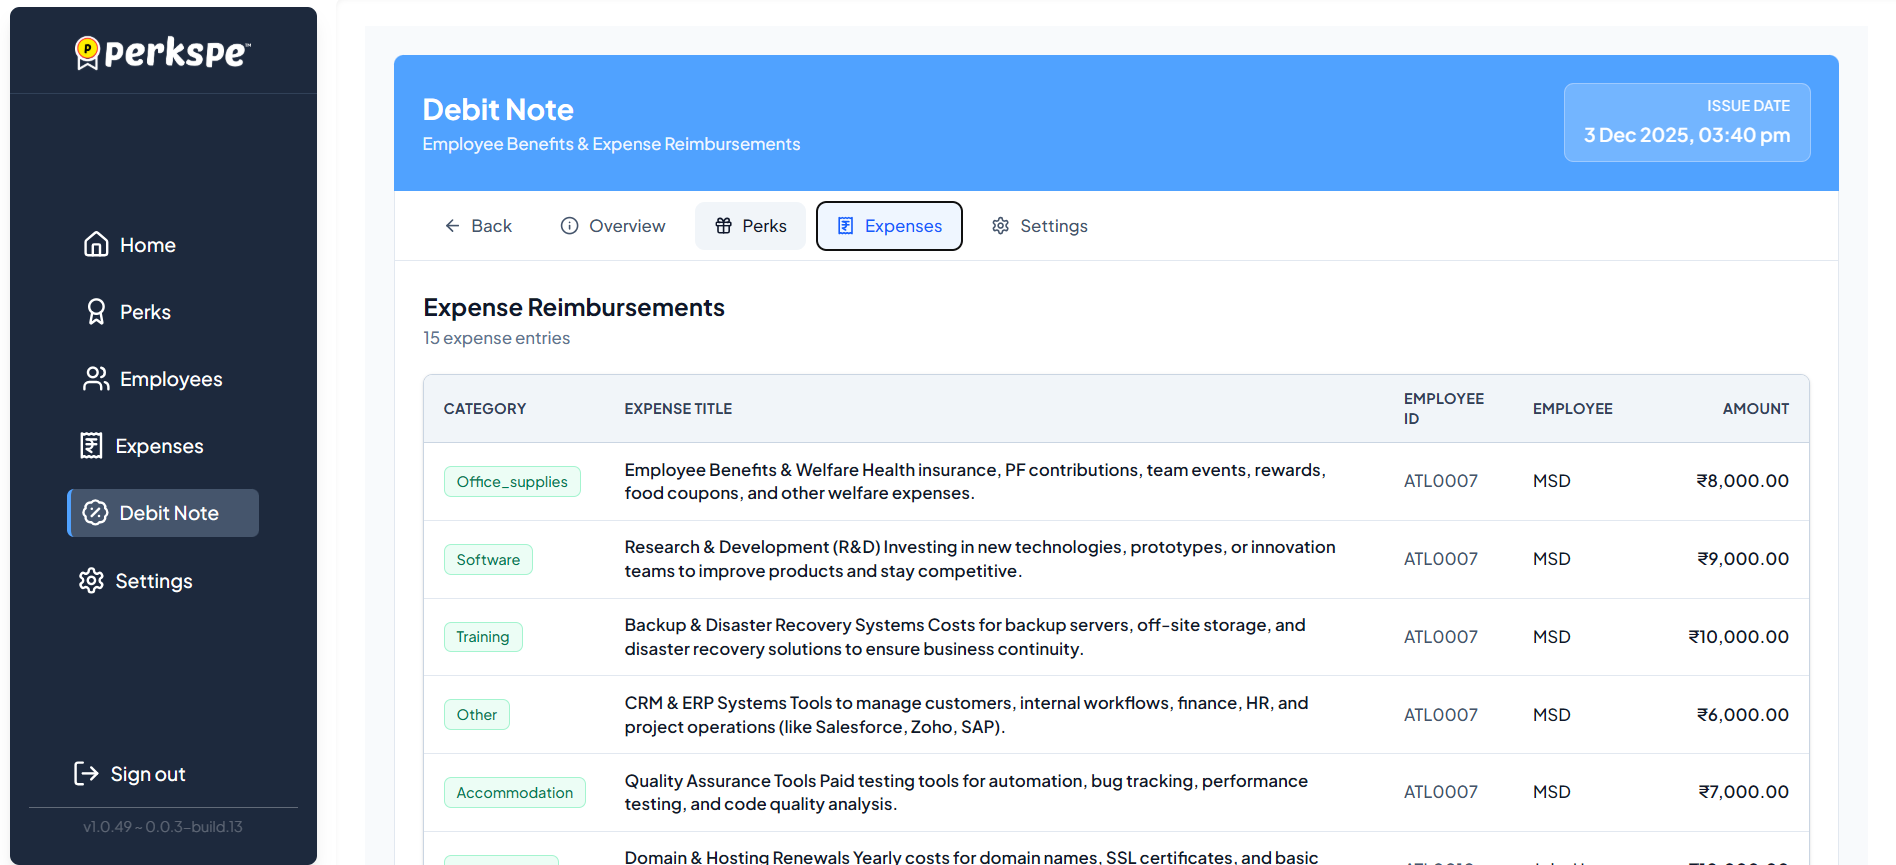This screenshot has height=865, width=1896.
Task: Click the Sign out arrow icon
Action: pos(86,774)
